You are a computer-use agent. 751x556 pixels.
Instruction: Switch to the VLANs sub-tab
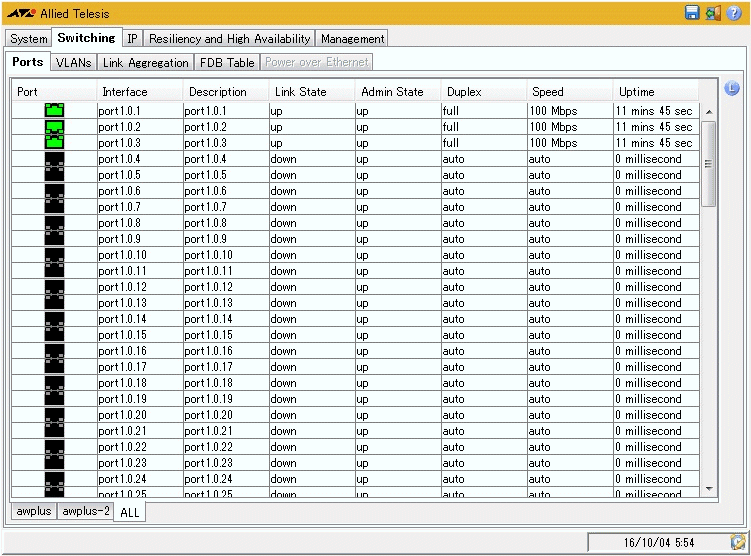tap(73, 62)
